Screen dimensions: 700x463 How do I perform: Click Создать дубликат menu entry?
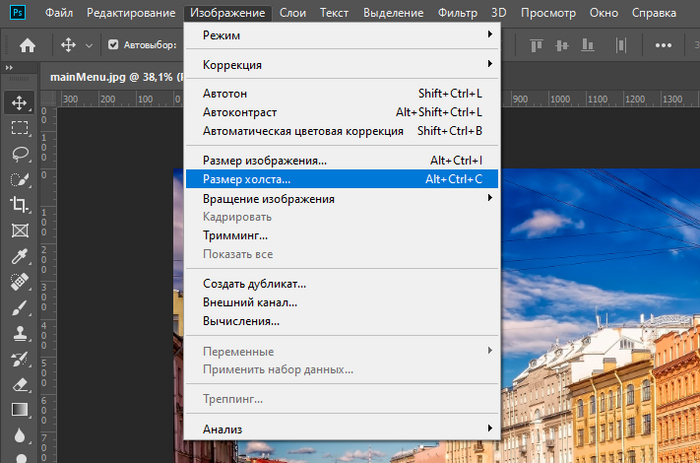click(x=254, y=284)
